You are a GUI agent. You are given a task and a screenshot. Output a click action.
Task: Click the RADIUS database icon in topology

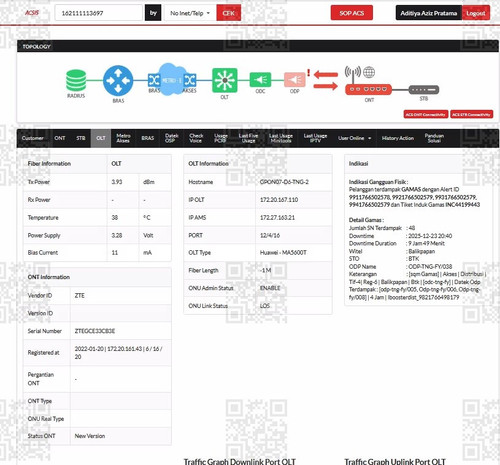click(76, 80)
